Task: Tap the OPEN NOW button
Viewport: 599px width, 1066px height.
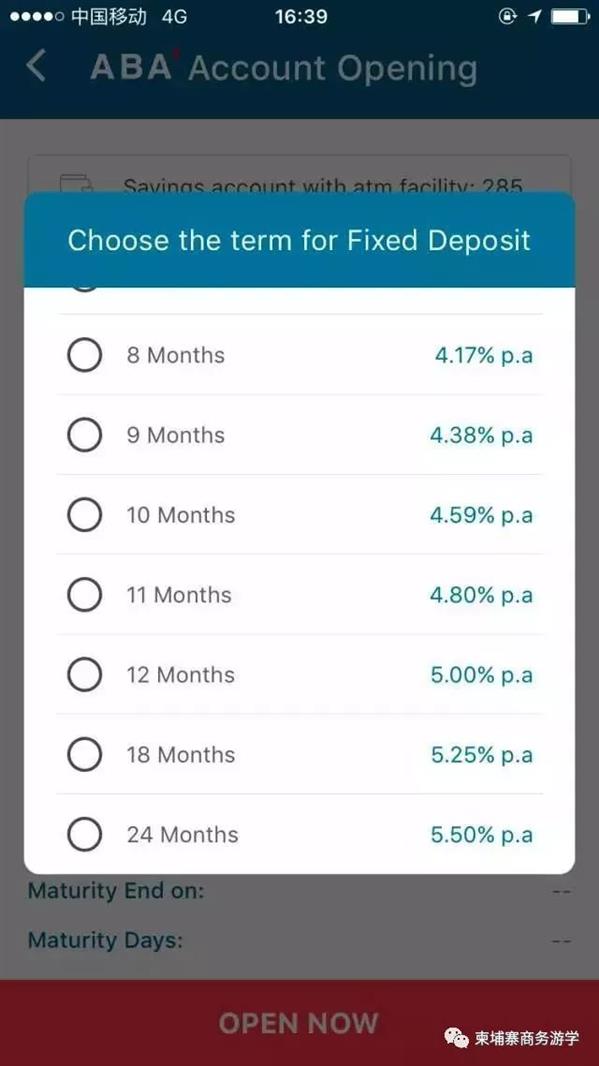Action: click(x=299, y=1022)
